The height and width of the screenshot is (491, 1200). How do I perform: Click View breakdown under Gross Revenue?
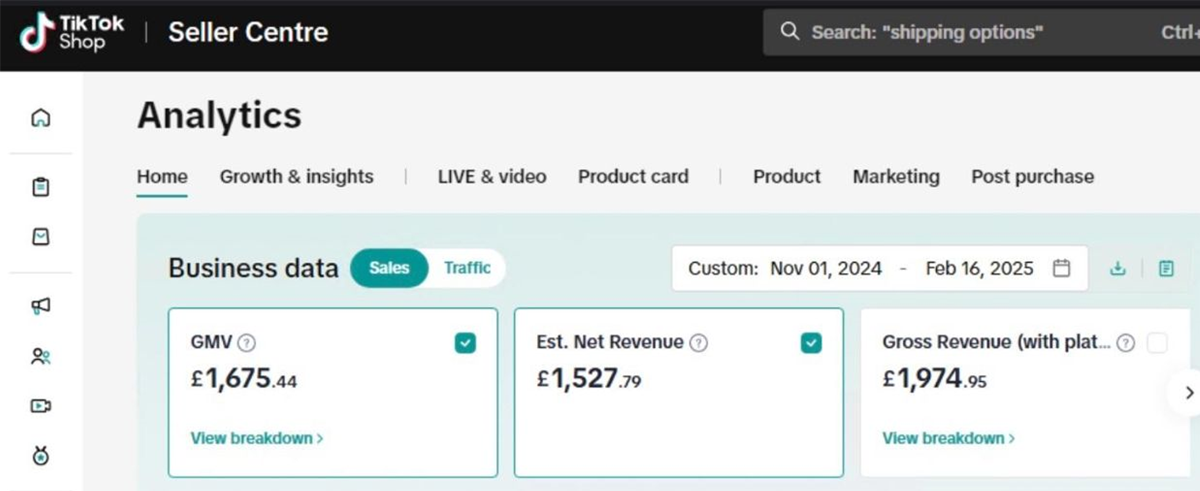pyautogui.click(x=948, y=438)
